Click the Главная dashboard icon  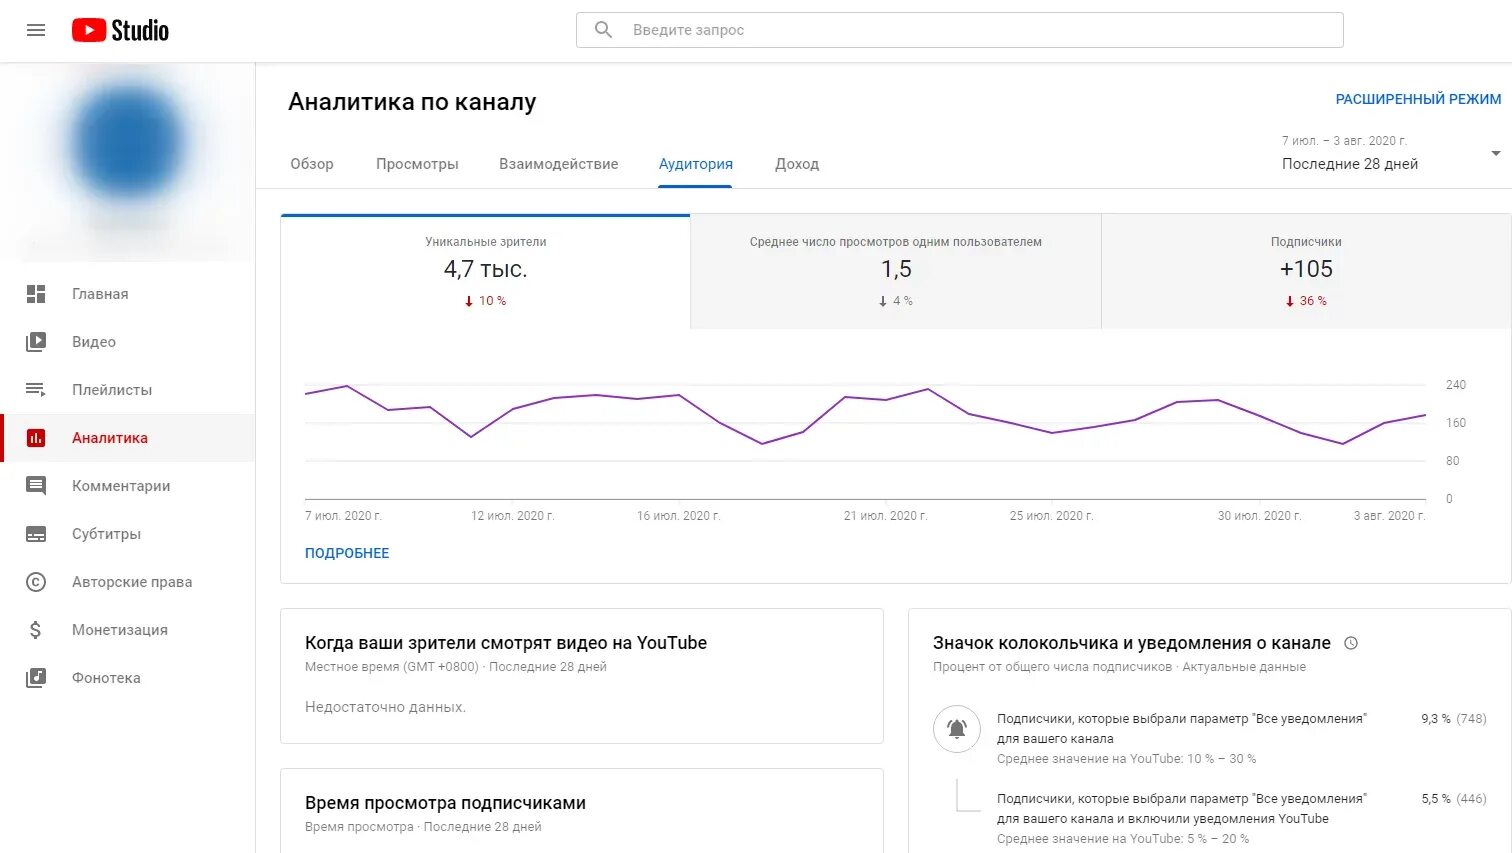(36, 294)
